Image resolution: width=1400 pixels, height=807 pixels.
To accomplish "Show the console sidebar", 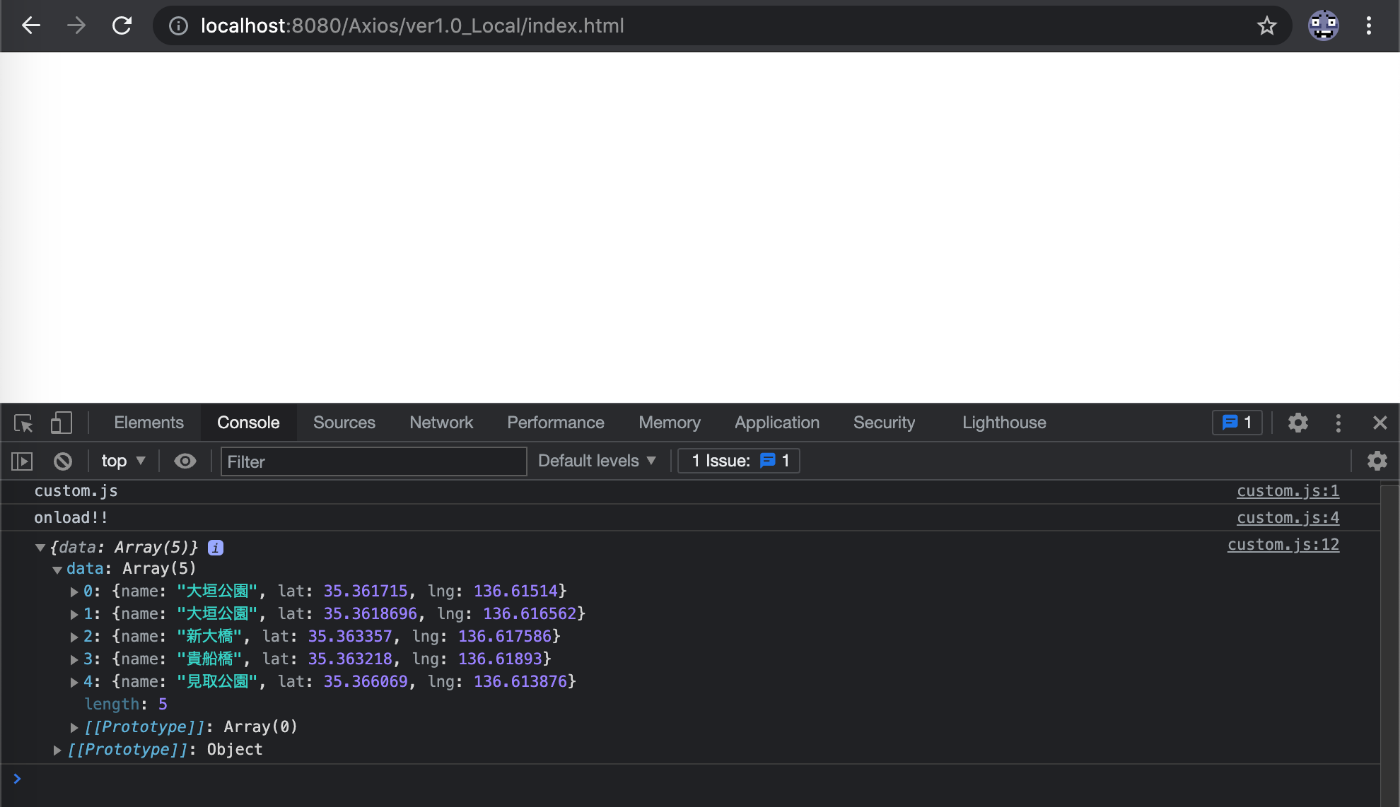I will point(22,461).
